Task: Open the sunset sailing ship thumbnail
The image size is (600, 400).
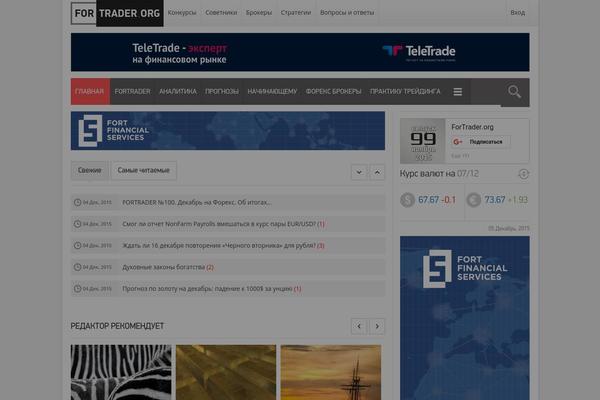Action: pos(331,372)
